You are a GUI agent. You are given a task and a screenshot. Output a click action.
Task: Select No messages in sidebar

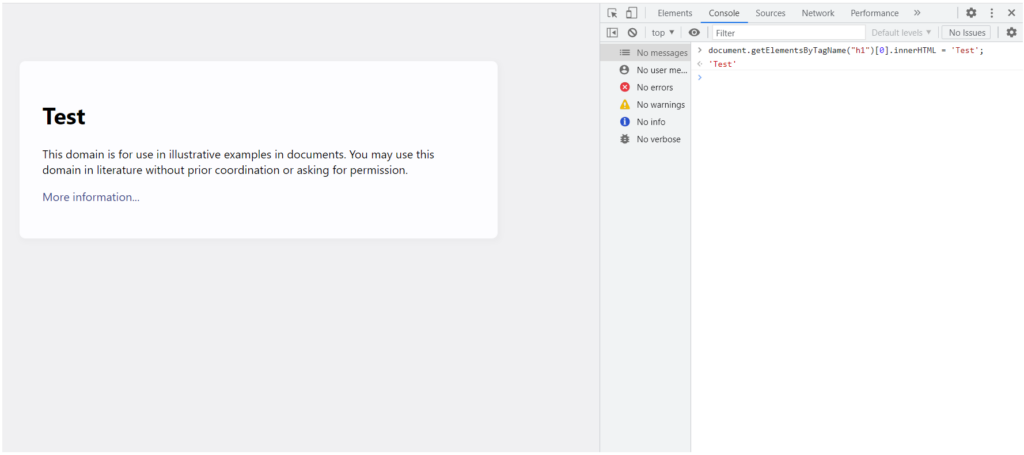point(645,53)
